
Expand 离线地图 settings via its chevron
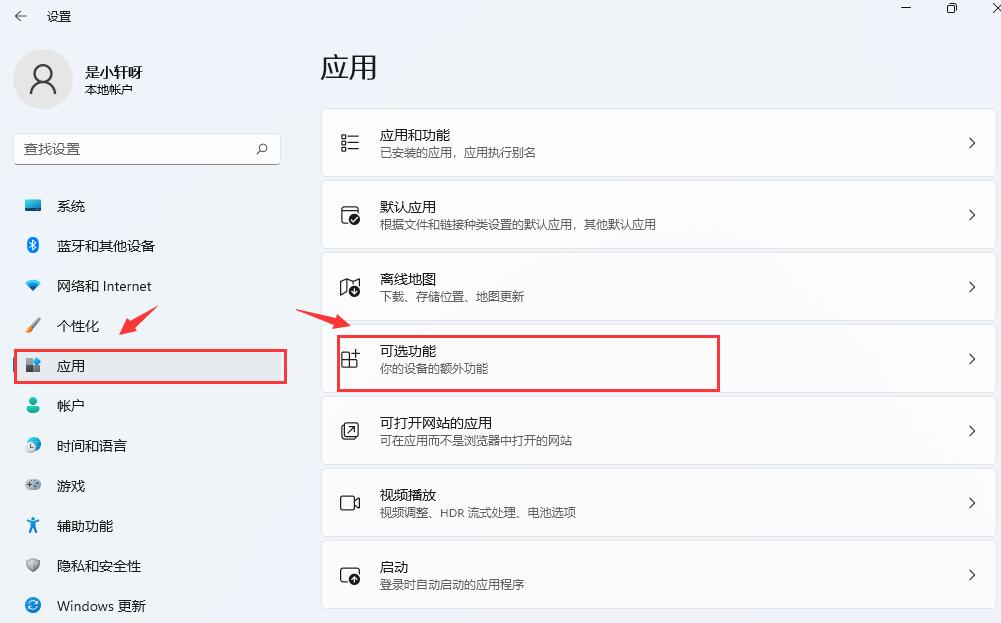coord(971,286)
